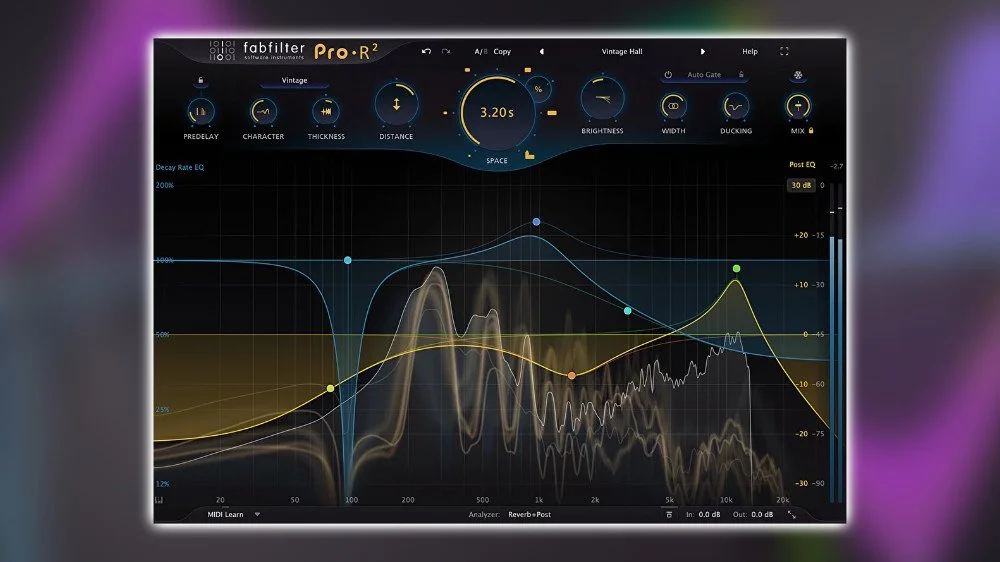Toggle the A/B state switch
1000x562 pixels.
pos(480,51)
